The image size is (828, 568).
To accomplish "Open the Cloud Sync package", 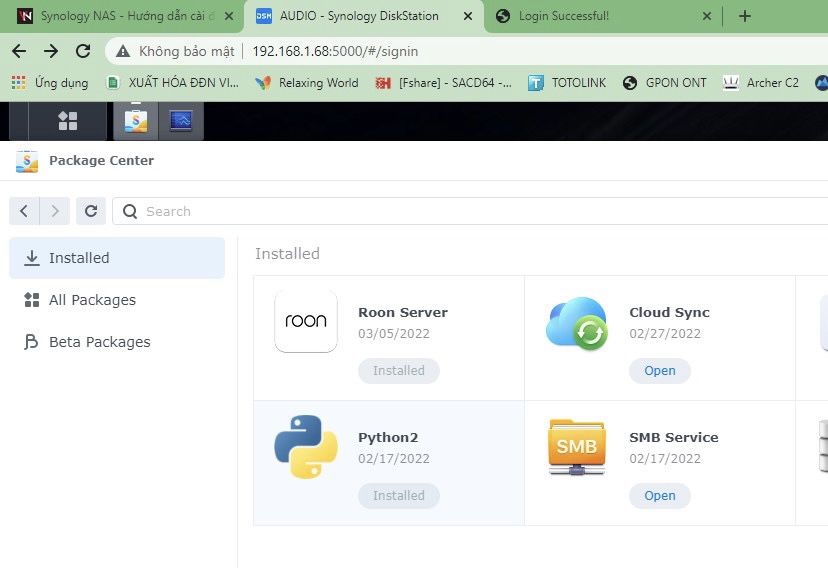I will click(x=660, y=371).
